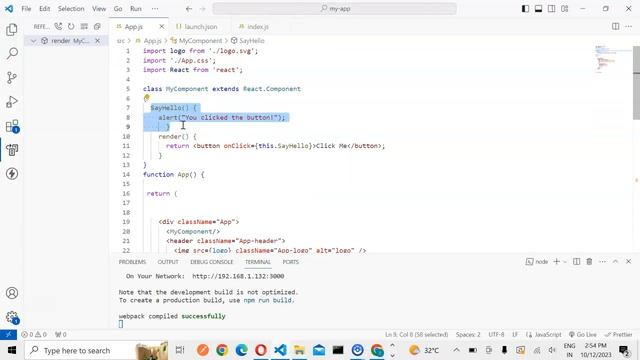
Task: Click the Prettier status bar item
Action: pyautogui.click(x=619, y=335)
